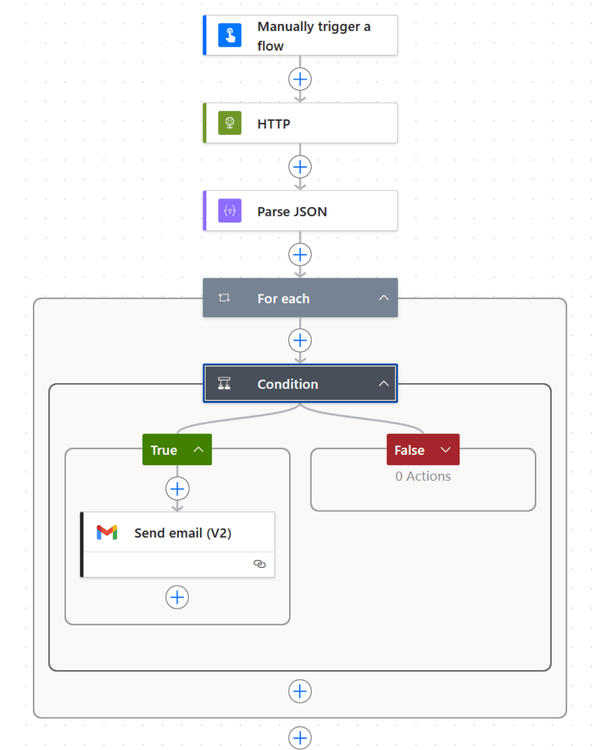This screenshot has width=601, height=750.
Task: Click the Gmail icon on Send email
Action: tap(107, 533)
